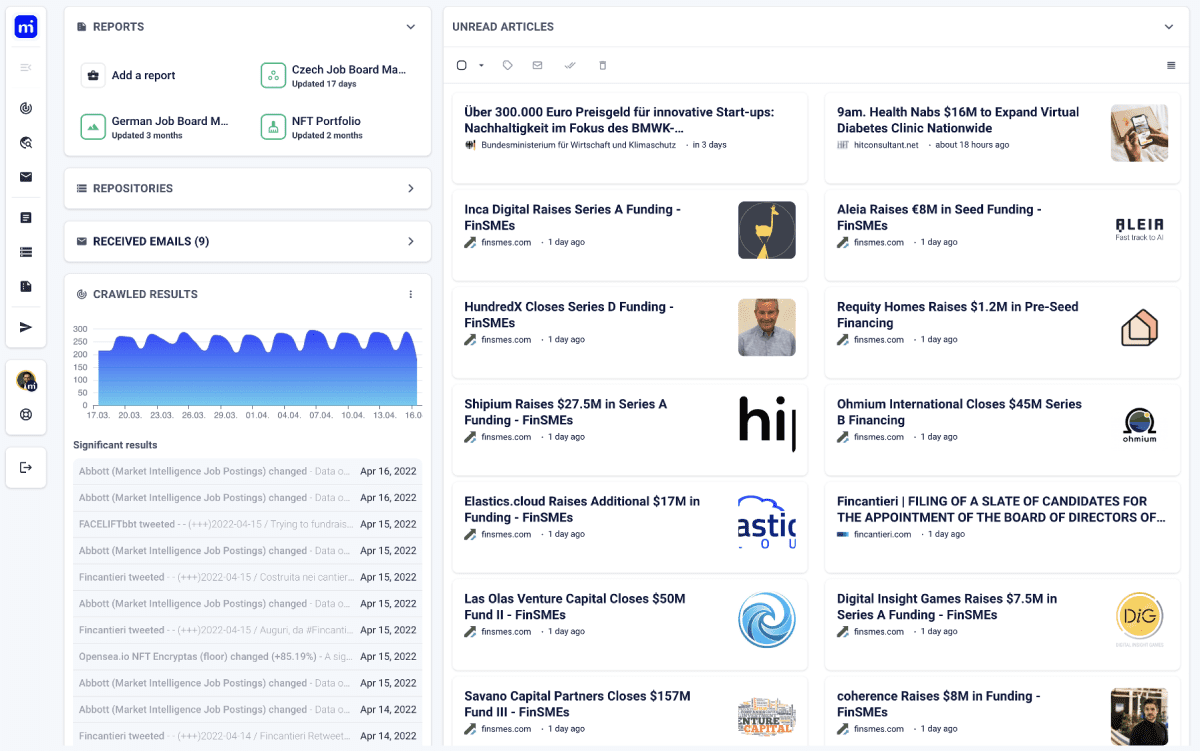Tick the select-all checkbox above articles
The image size is (1200, 751).
click(461, 64)
